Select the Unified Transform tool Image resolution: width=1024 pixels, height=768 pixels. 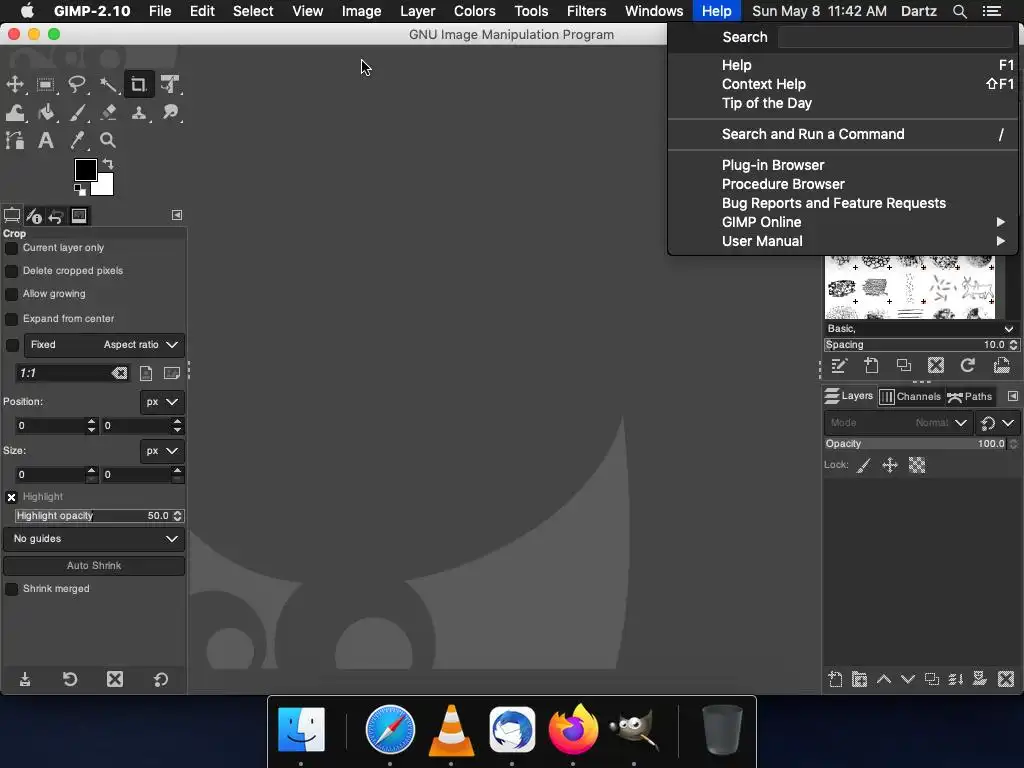(170, 84)
